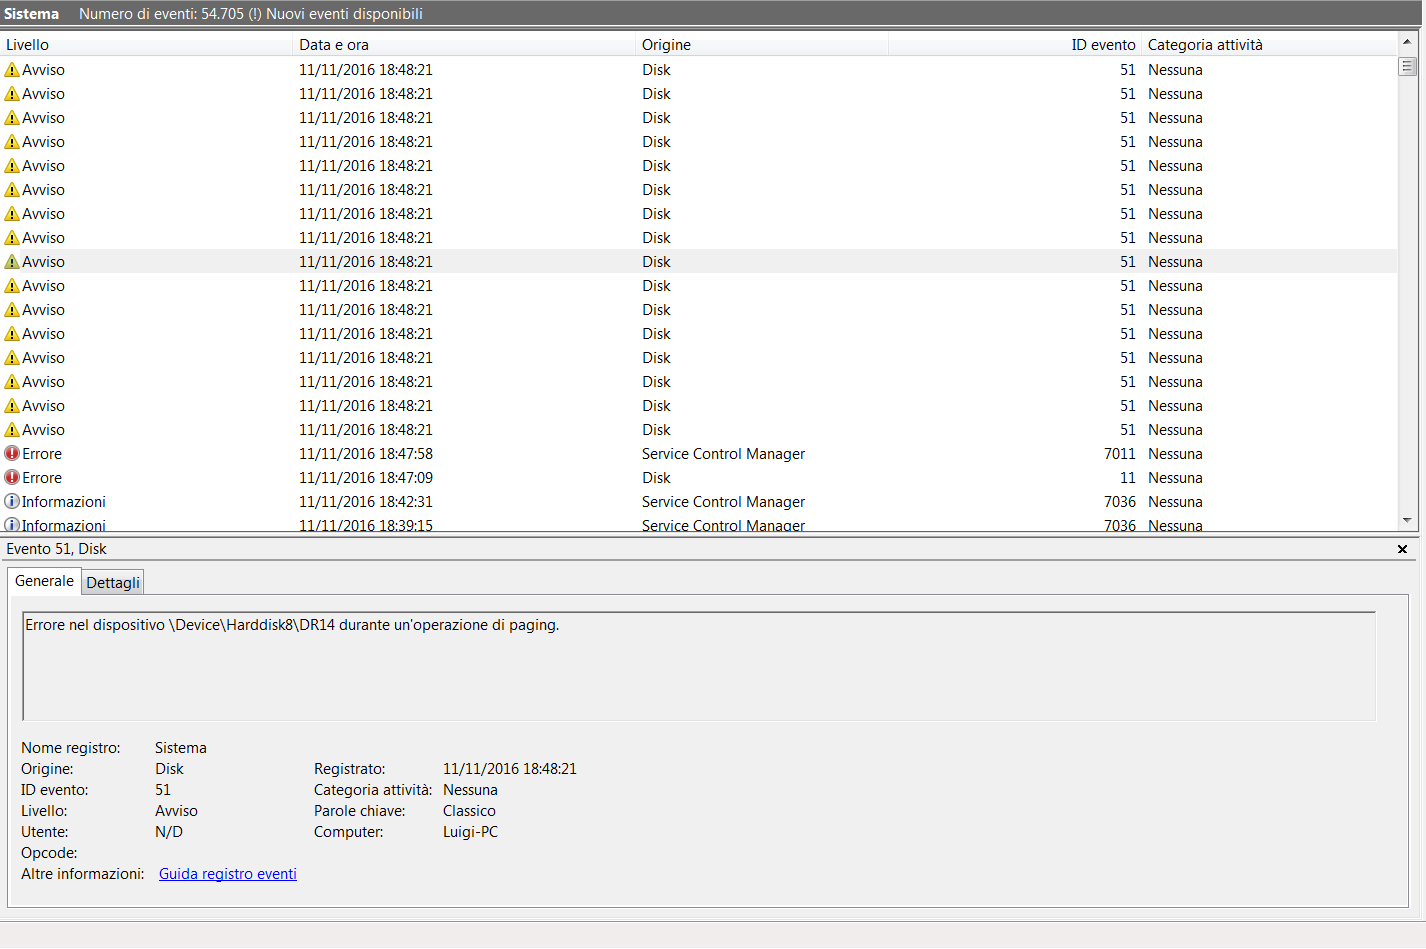The height and width of the screenshot is (949, 1426).
Task: Click info icon of the 18:39:15 event
Action: point(12,525)
